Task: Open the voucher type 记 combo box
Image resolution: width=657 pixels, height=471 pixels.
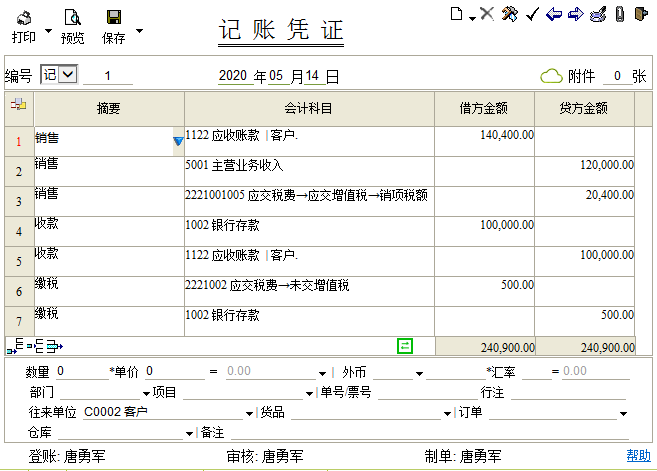Action: 59,75
